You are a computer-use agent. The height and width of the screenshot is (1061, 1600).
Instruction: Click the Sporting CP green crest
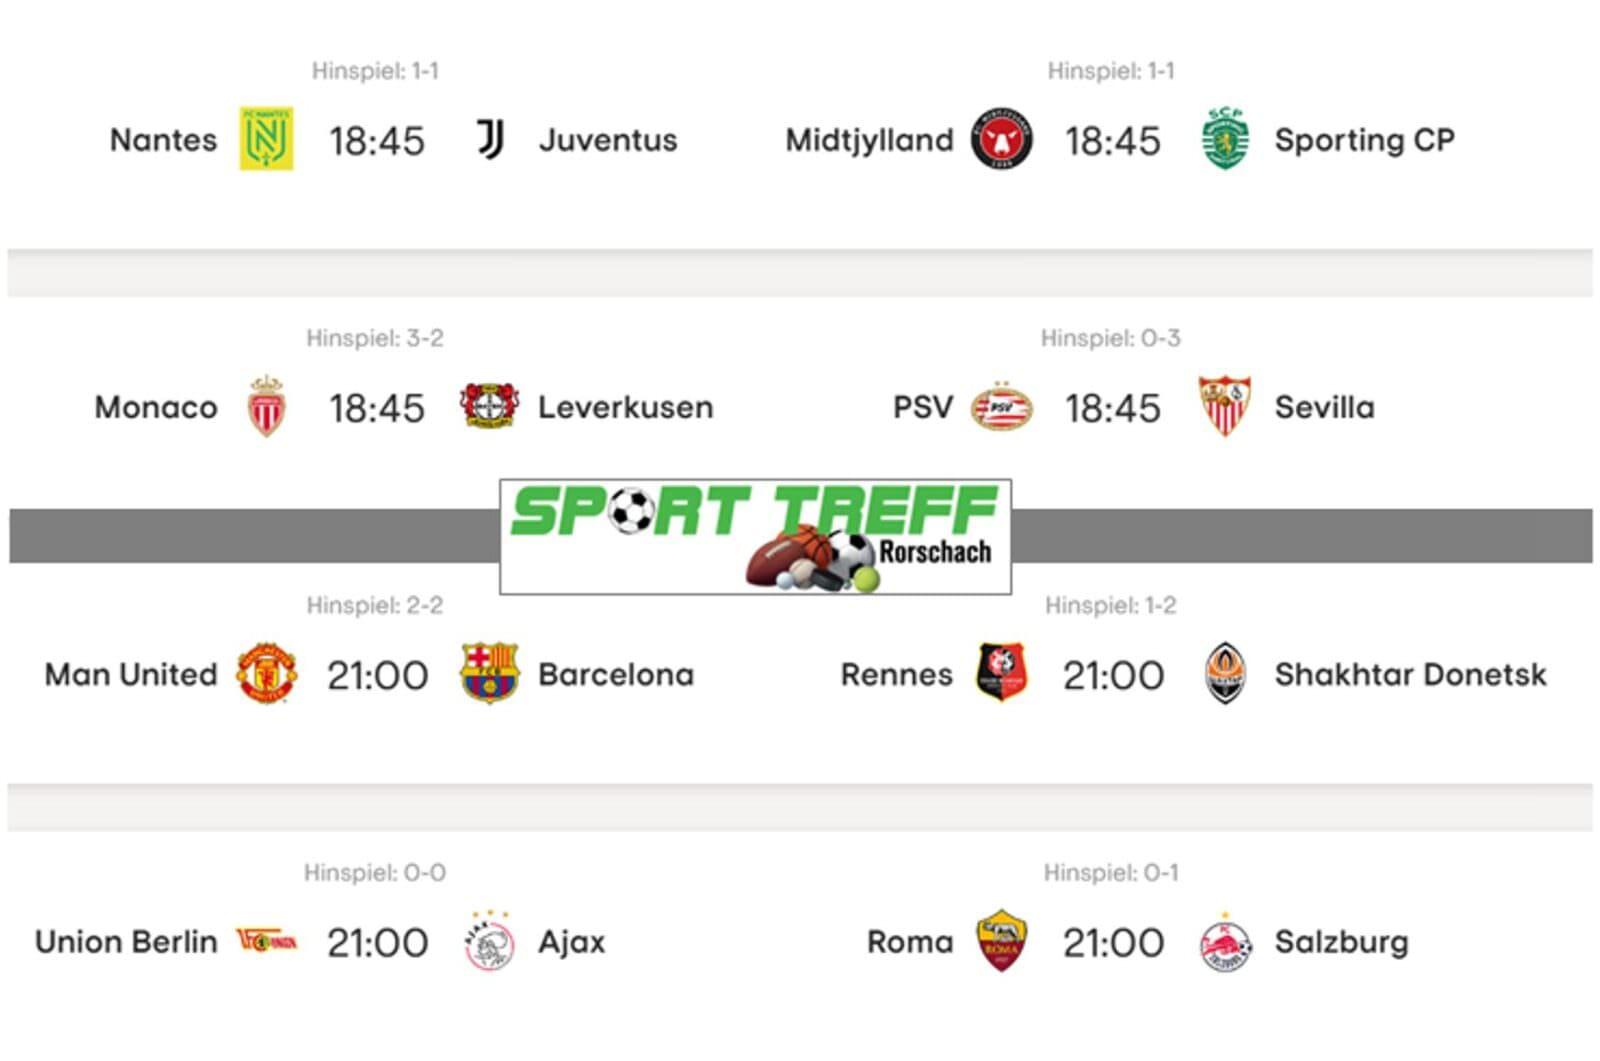(1225, 139)
